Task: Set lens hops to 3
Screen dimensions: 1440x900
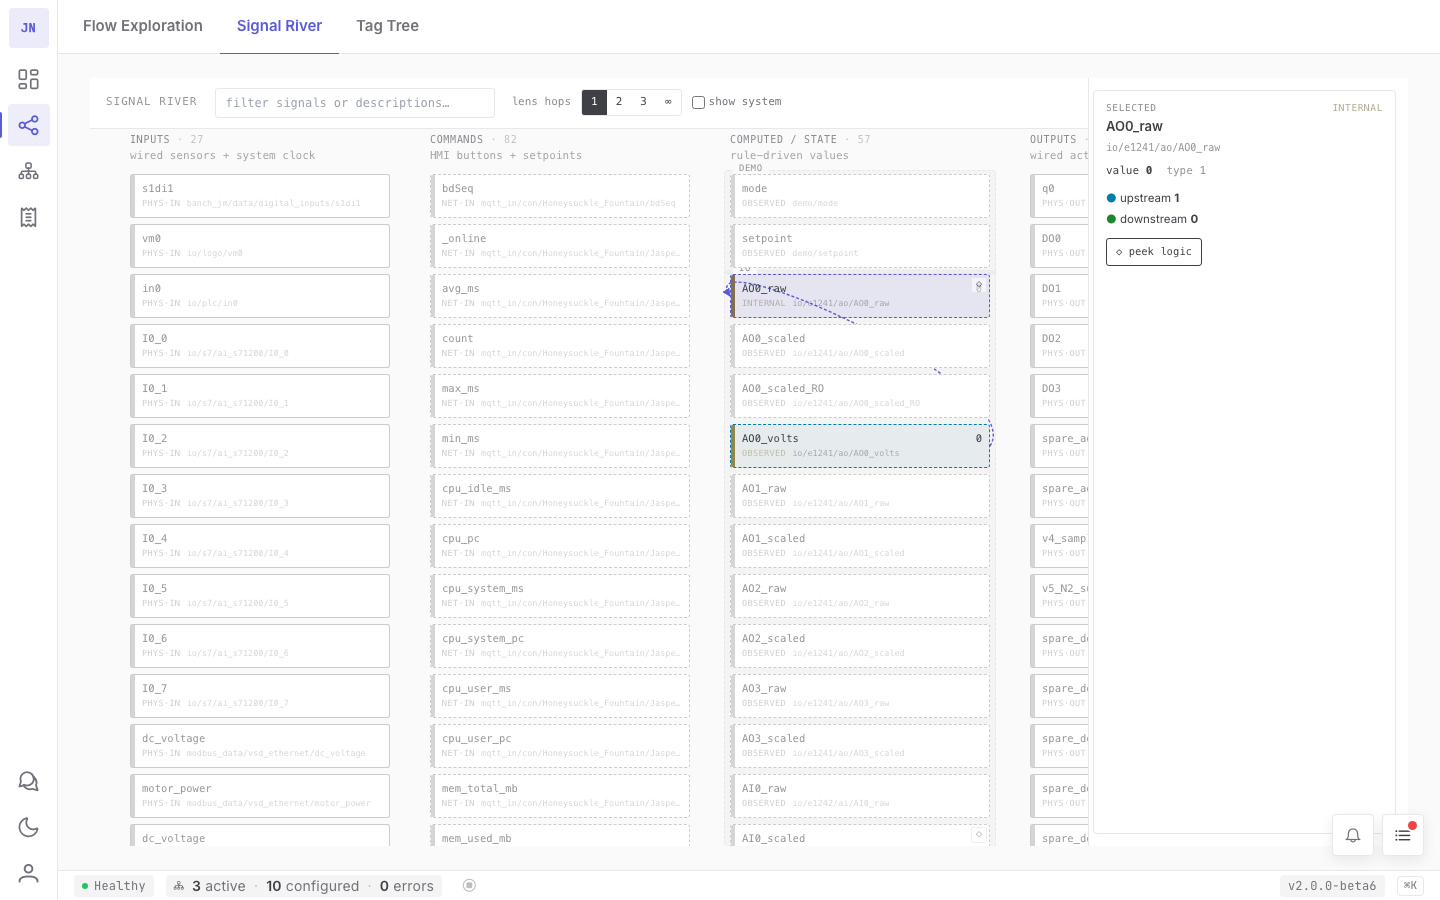Action: [643, 102]
